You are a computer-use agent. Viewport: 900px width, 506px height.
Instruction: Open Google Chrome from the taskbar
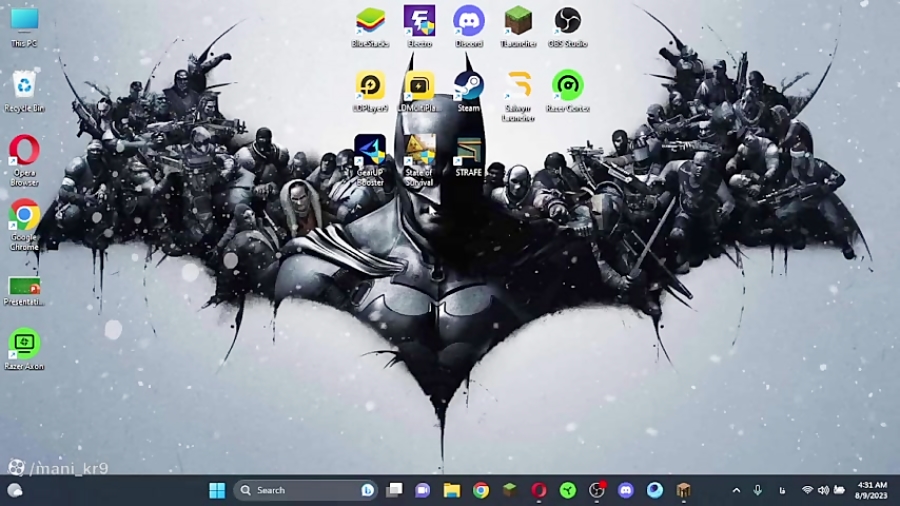pyautogui.click(x=481, y=491)
